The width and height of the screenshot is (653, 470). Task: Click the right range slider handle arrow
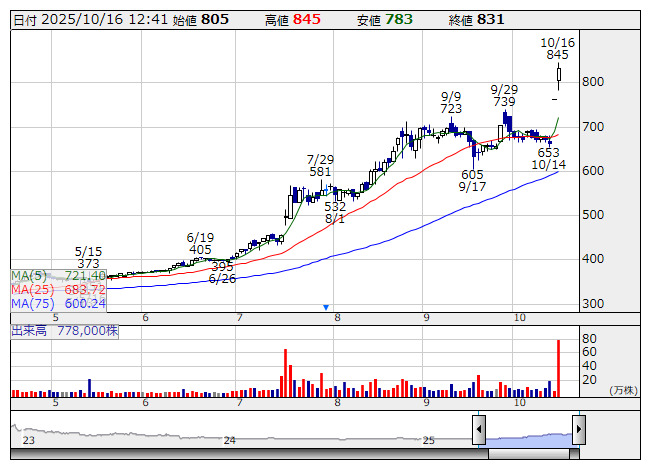(x=579, y=429)
